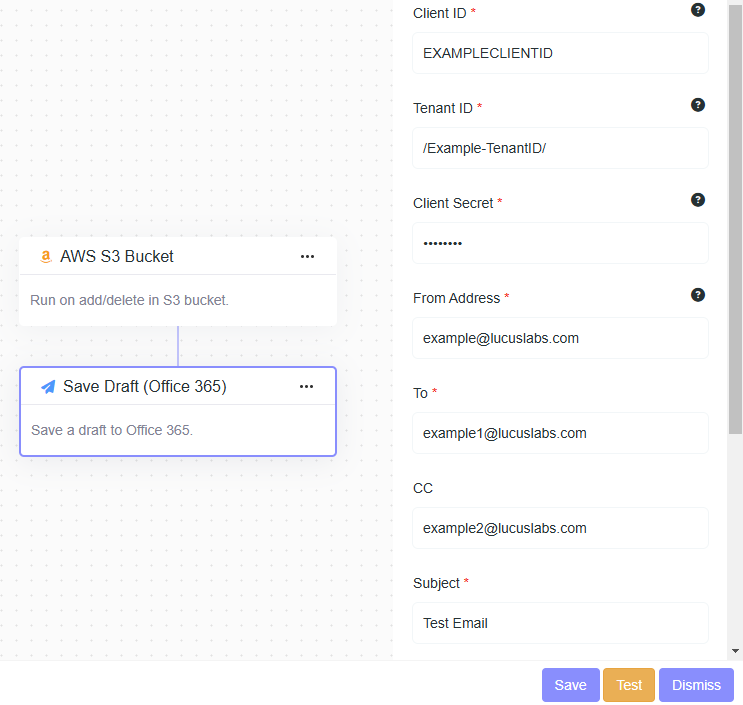Open the help tooltip for Tenant ID
The height and width of the screenshot is (705, 743).
point(698,105)
